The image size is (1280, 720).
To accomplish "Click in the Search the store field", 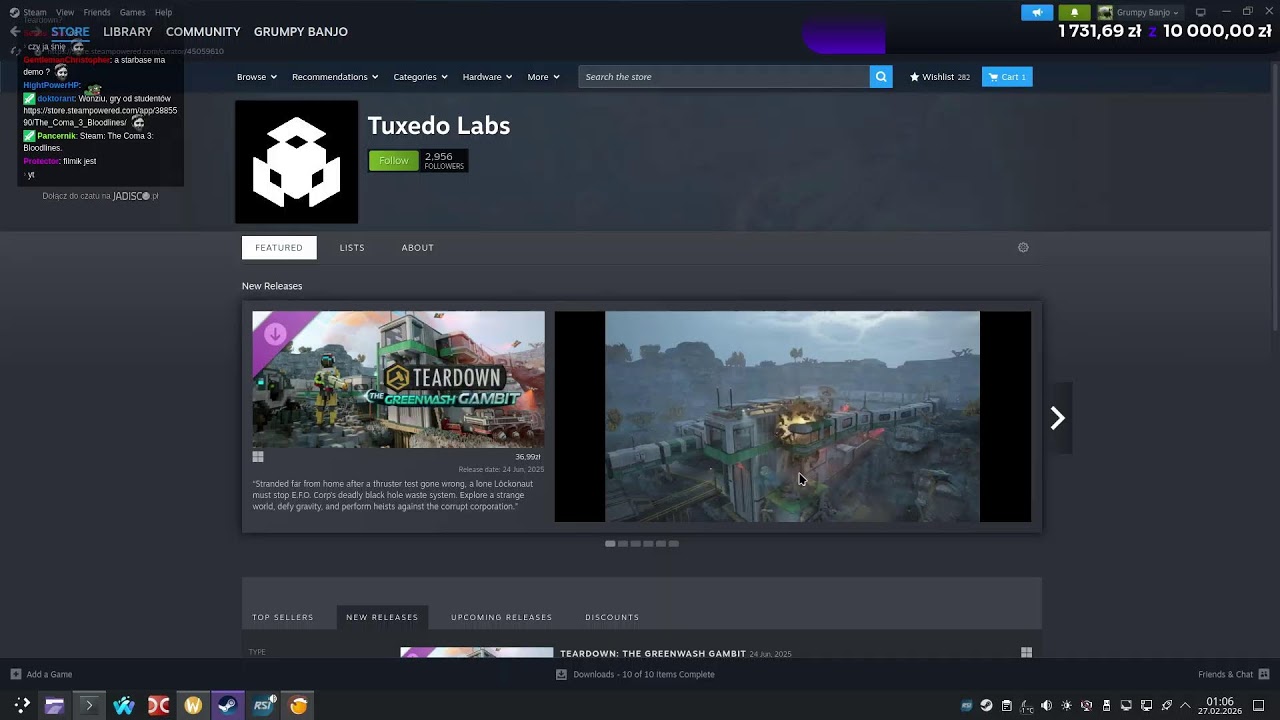I will tap(724, 77).
